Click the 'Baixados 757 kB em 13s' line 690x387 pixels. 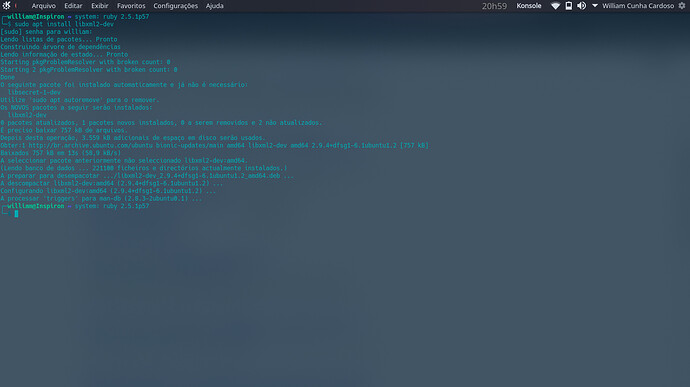click(x=61, y=153)
